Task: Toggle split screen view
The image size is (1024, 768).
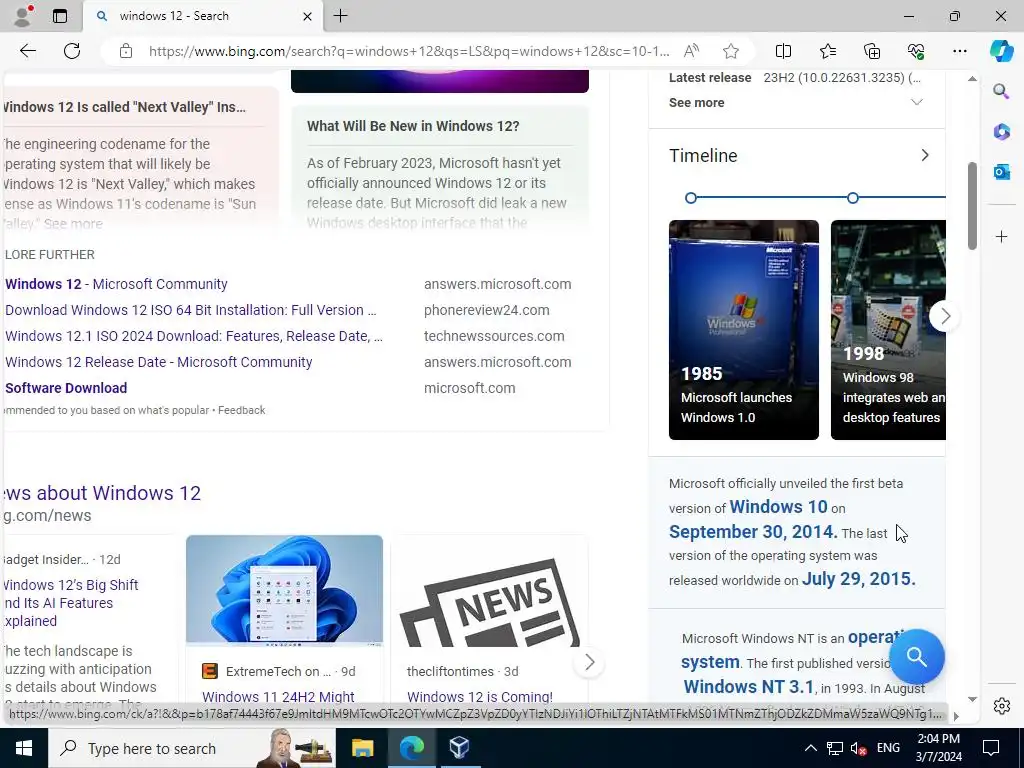Action: (783, 51)
